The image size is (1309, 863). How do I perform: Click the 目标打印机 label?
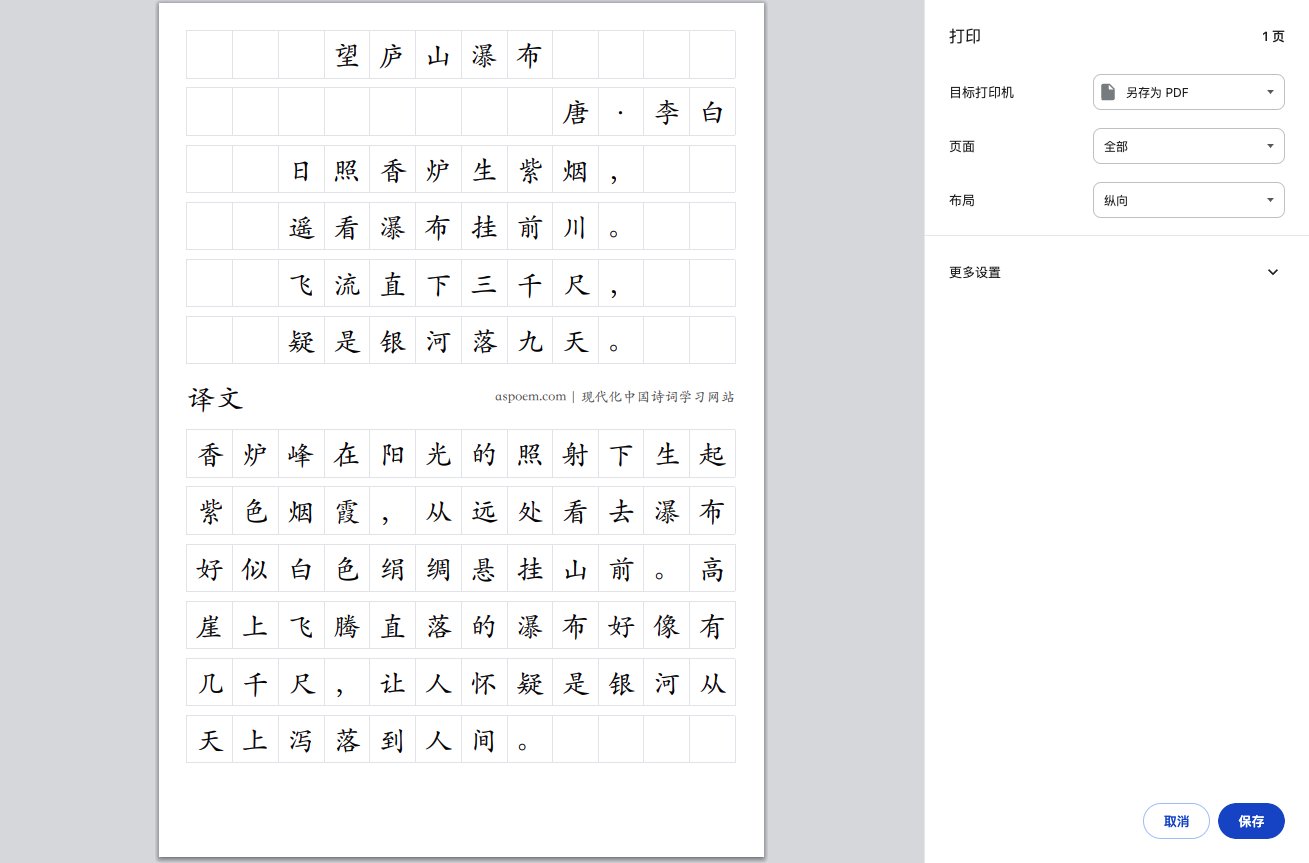pyautogui.click(x=981, y=92)
